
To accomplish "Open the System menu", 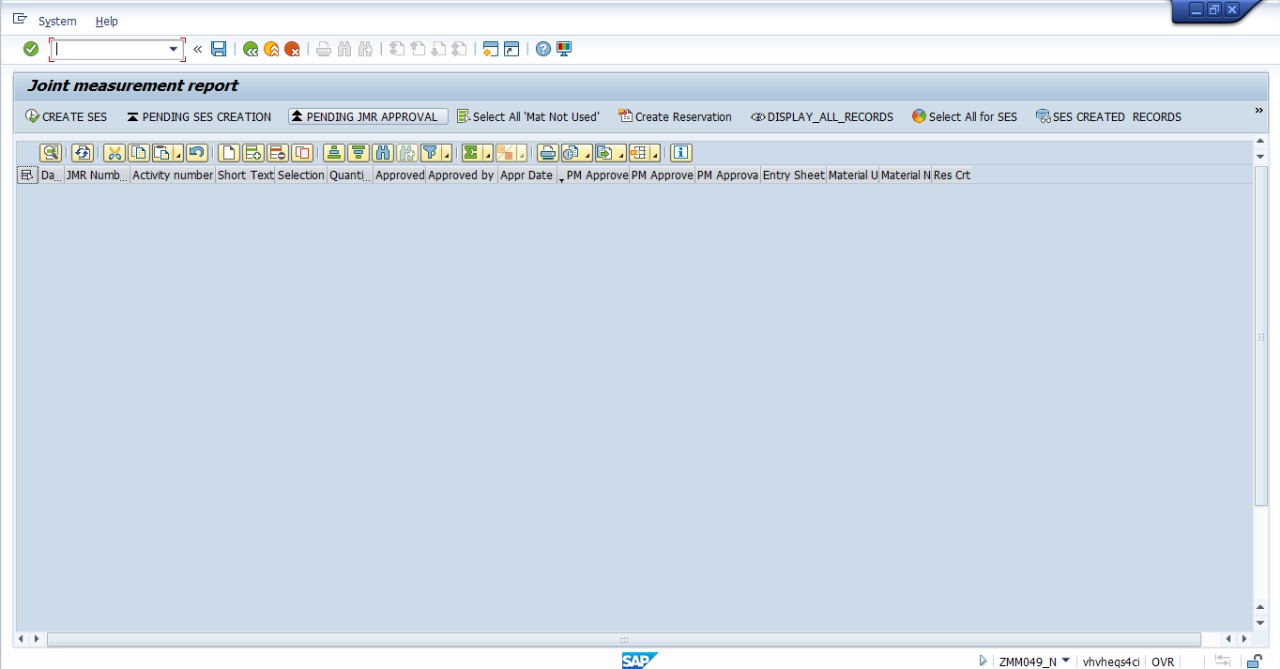I will click(x=57, y=21).
